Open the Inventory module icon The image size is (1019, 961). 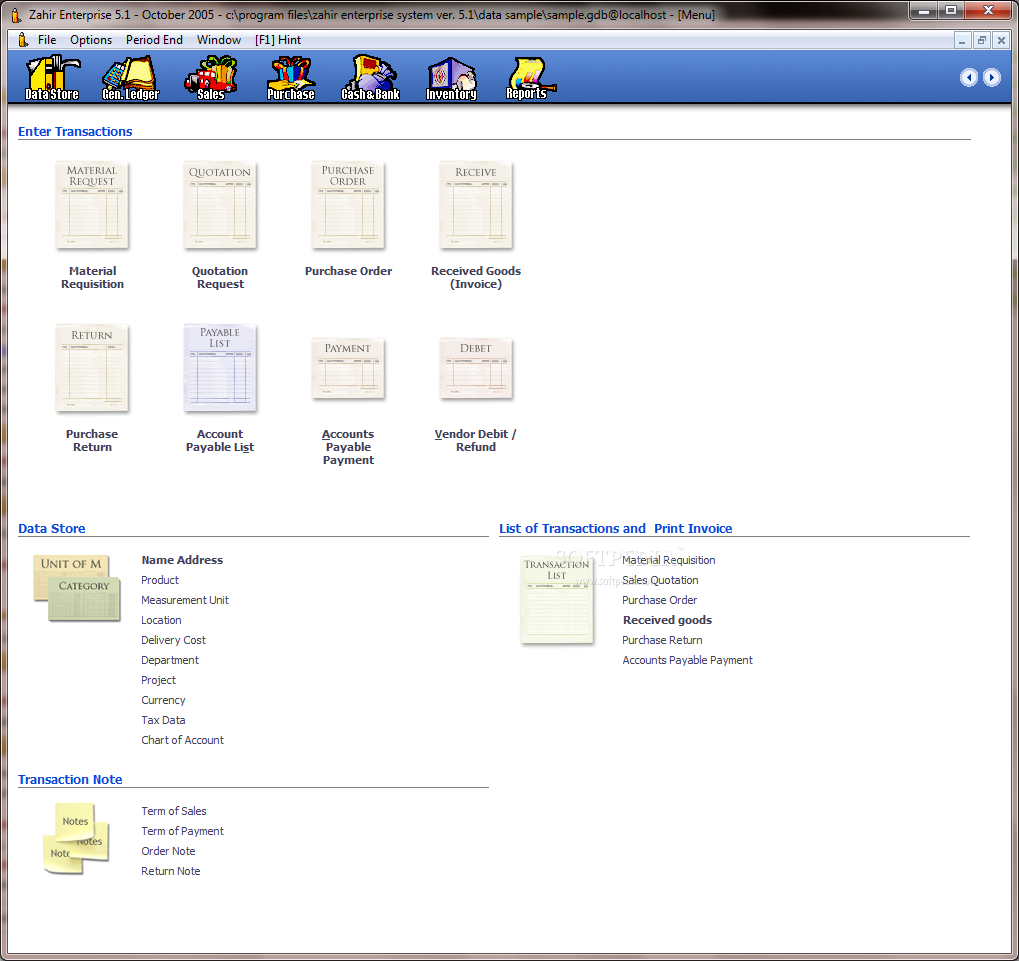pyautogui.click(x=451, y=78)
